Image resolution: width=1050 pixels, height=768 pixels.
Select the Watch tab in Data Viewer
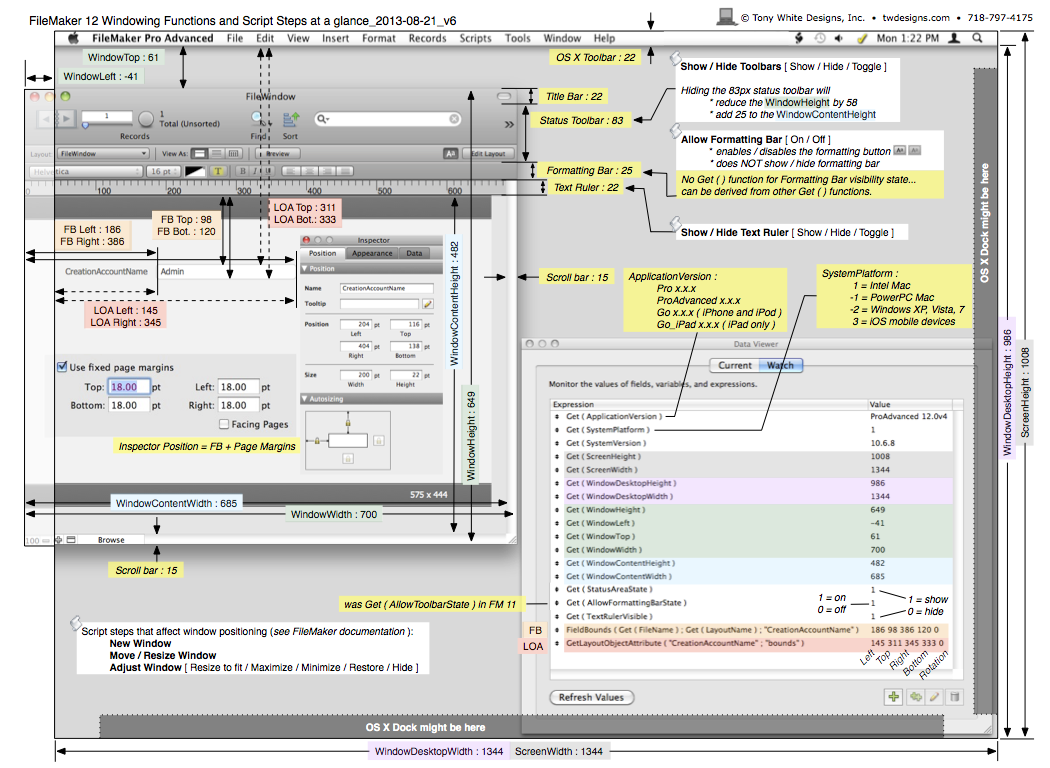pos(780,365)
